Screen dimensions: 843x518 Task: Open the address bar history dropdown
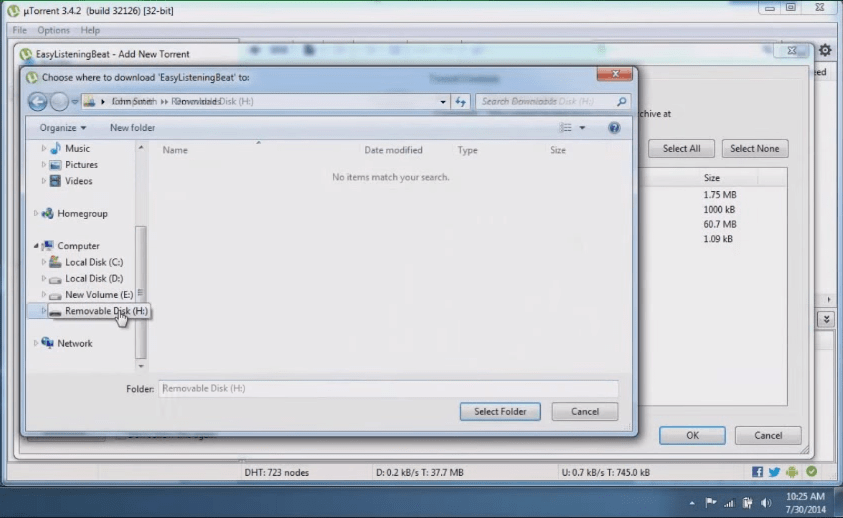point(442,101)
